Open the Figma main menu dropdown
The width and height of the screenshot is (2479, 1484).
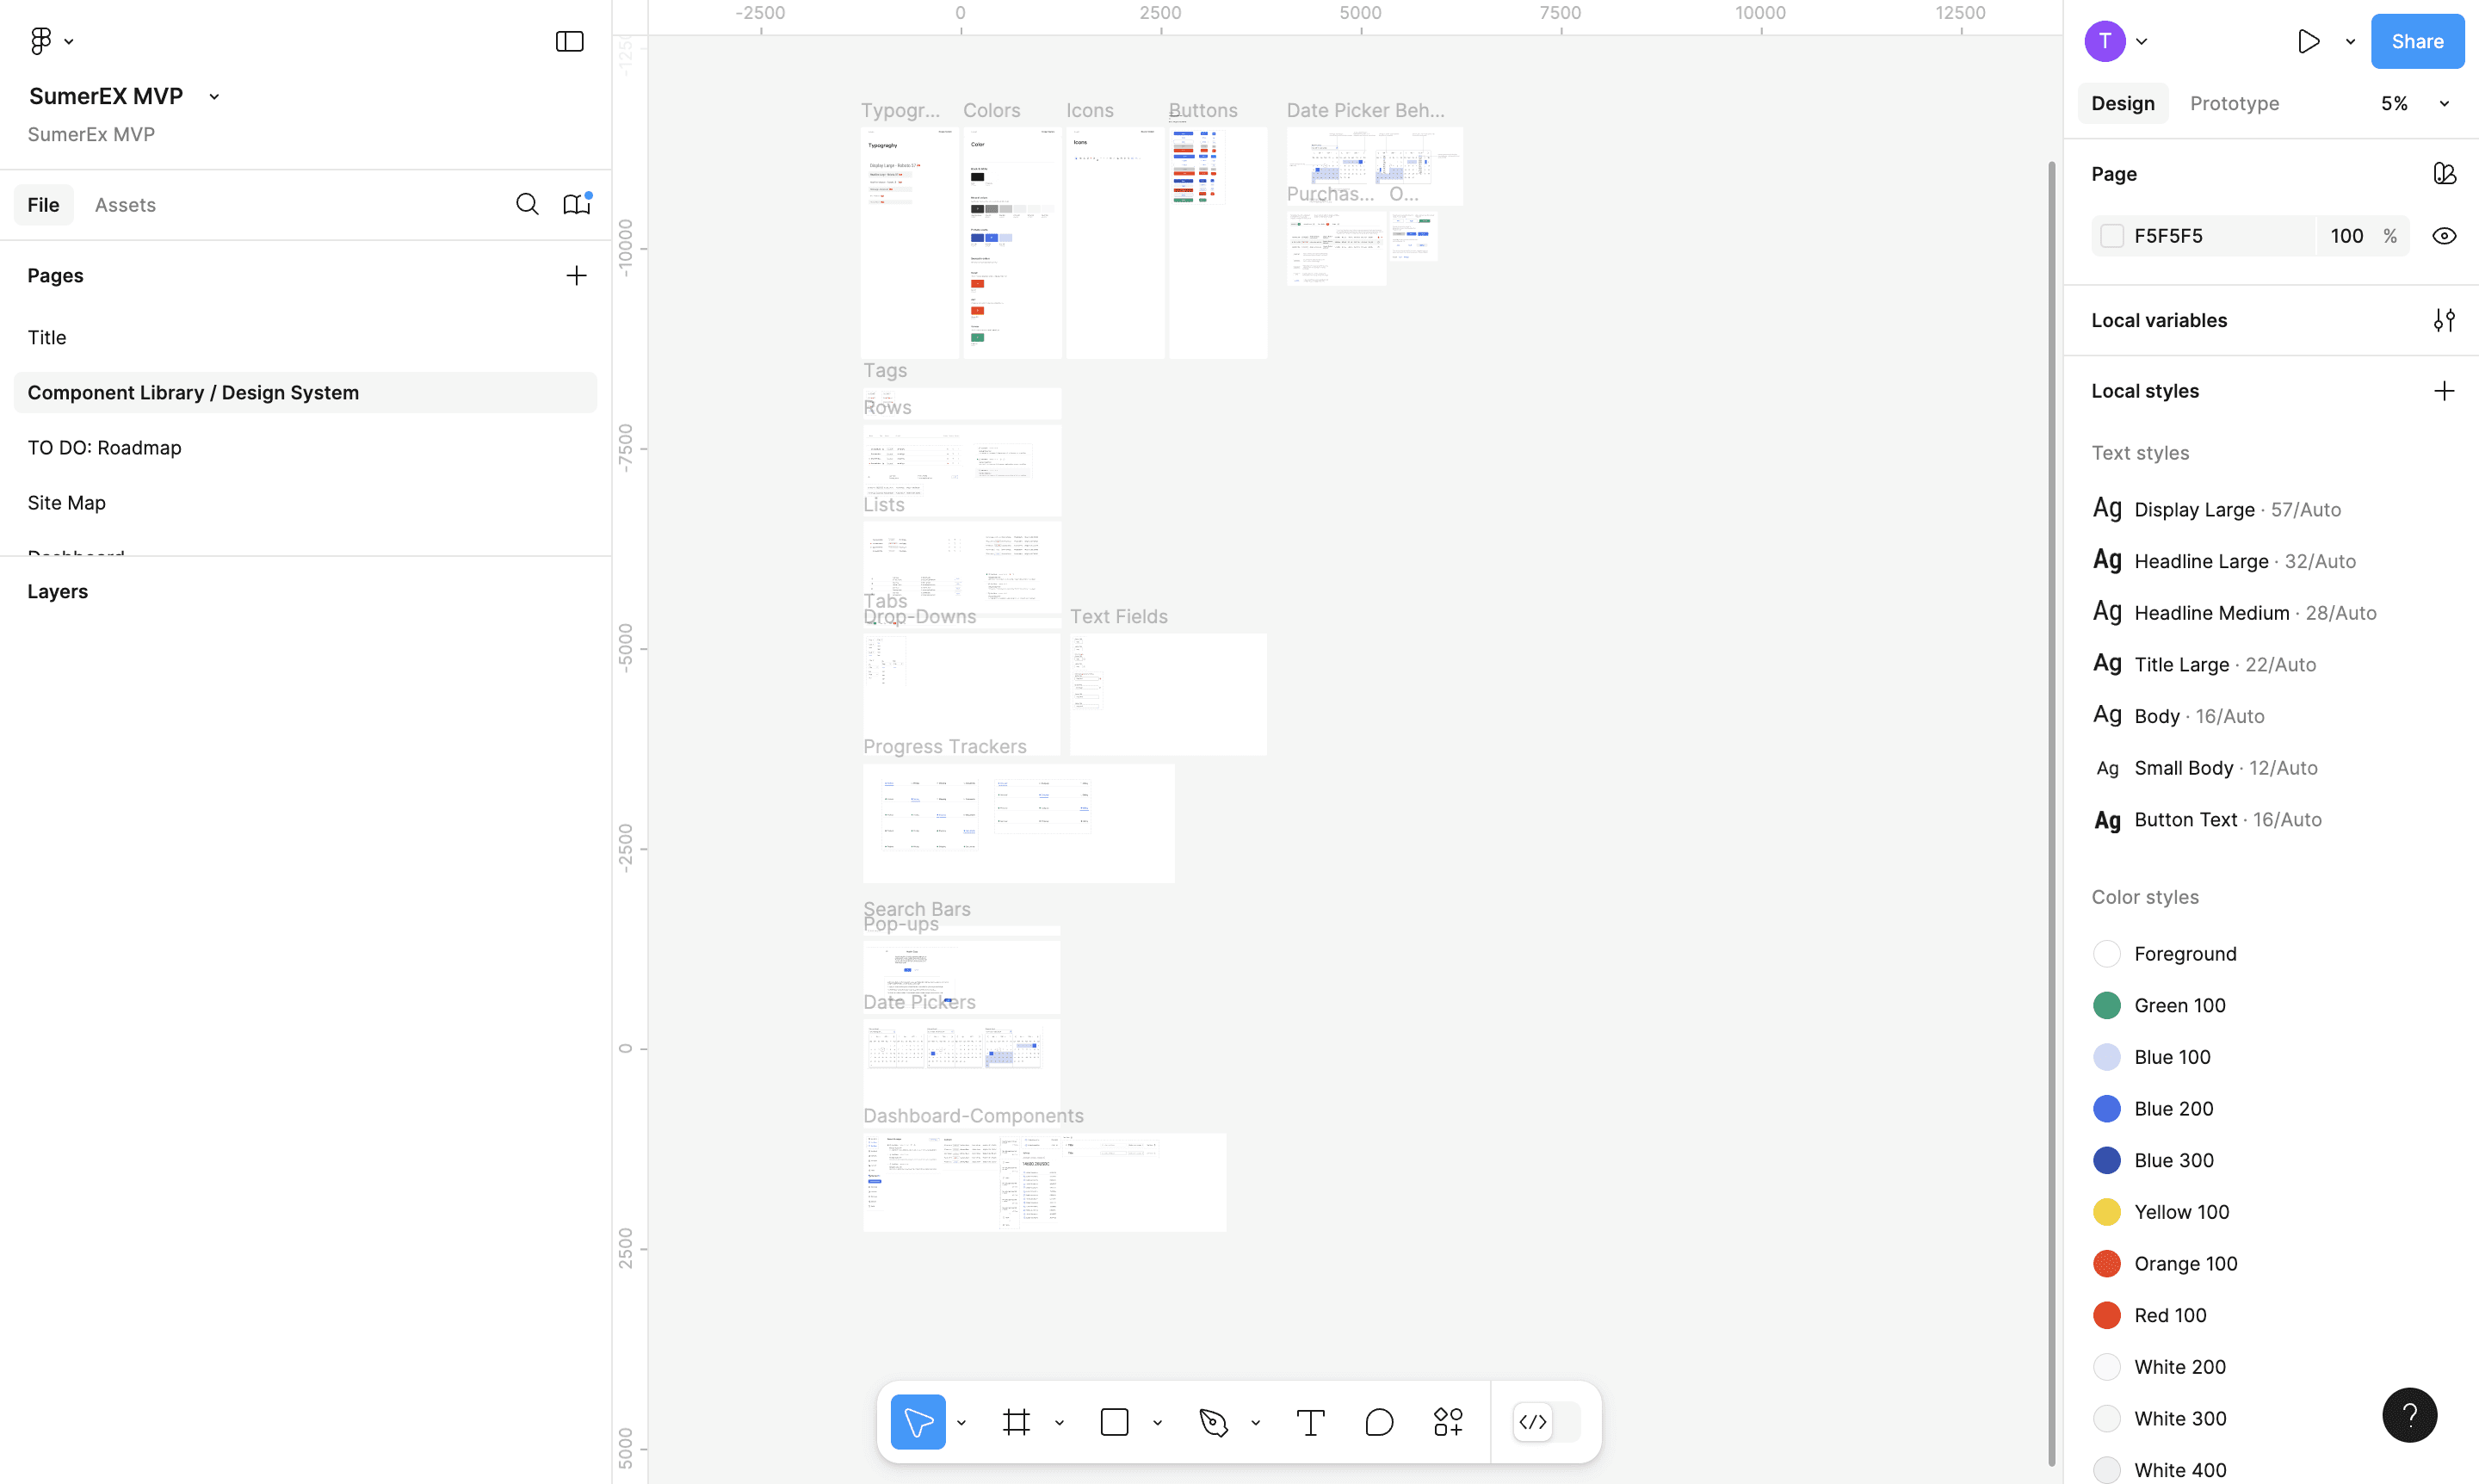[x=51, y=41]
